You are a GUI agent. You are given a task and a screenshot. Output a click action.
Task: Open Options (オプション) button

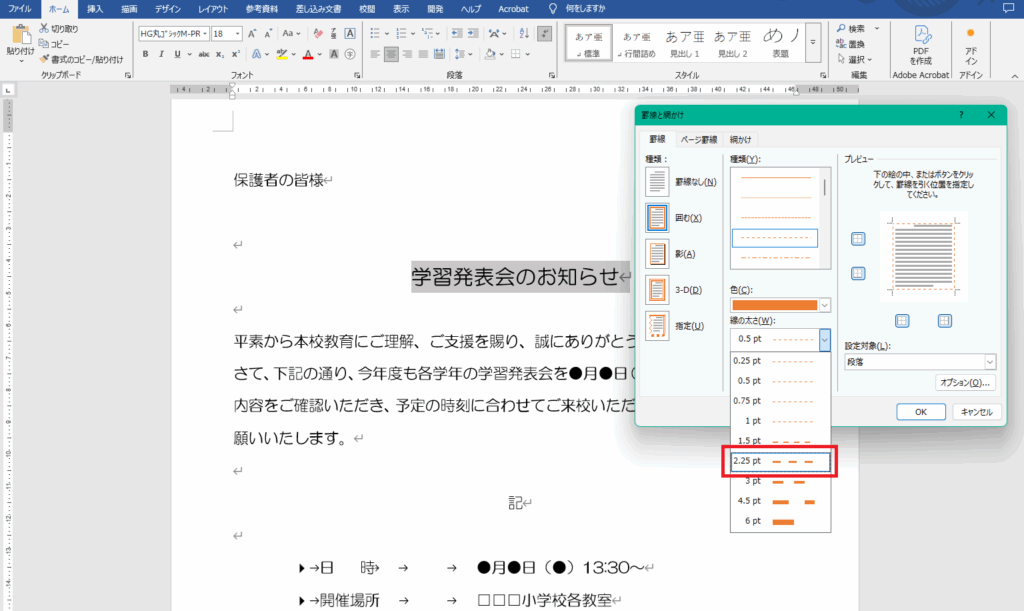965,383
